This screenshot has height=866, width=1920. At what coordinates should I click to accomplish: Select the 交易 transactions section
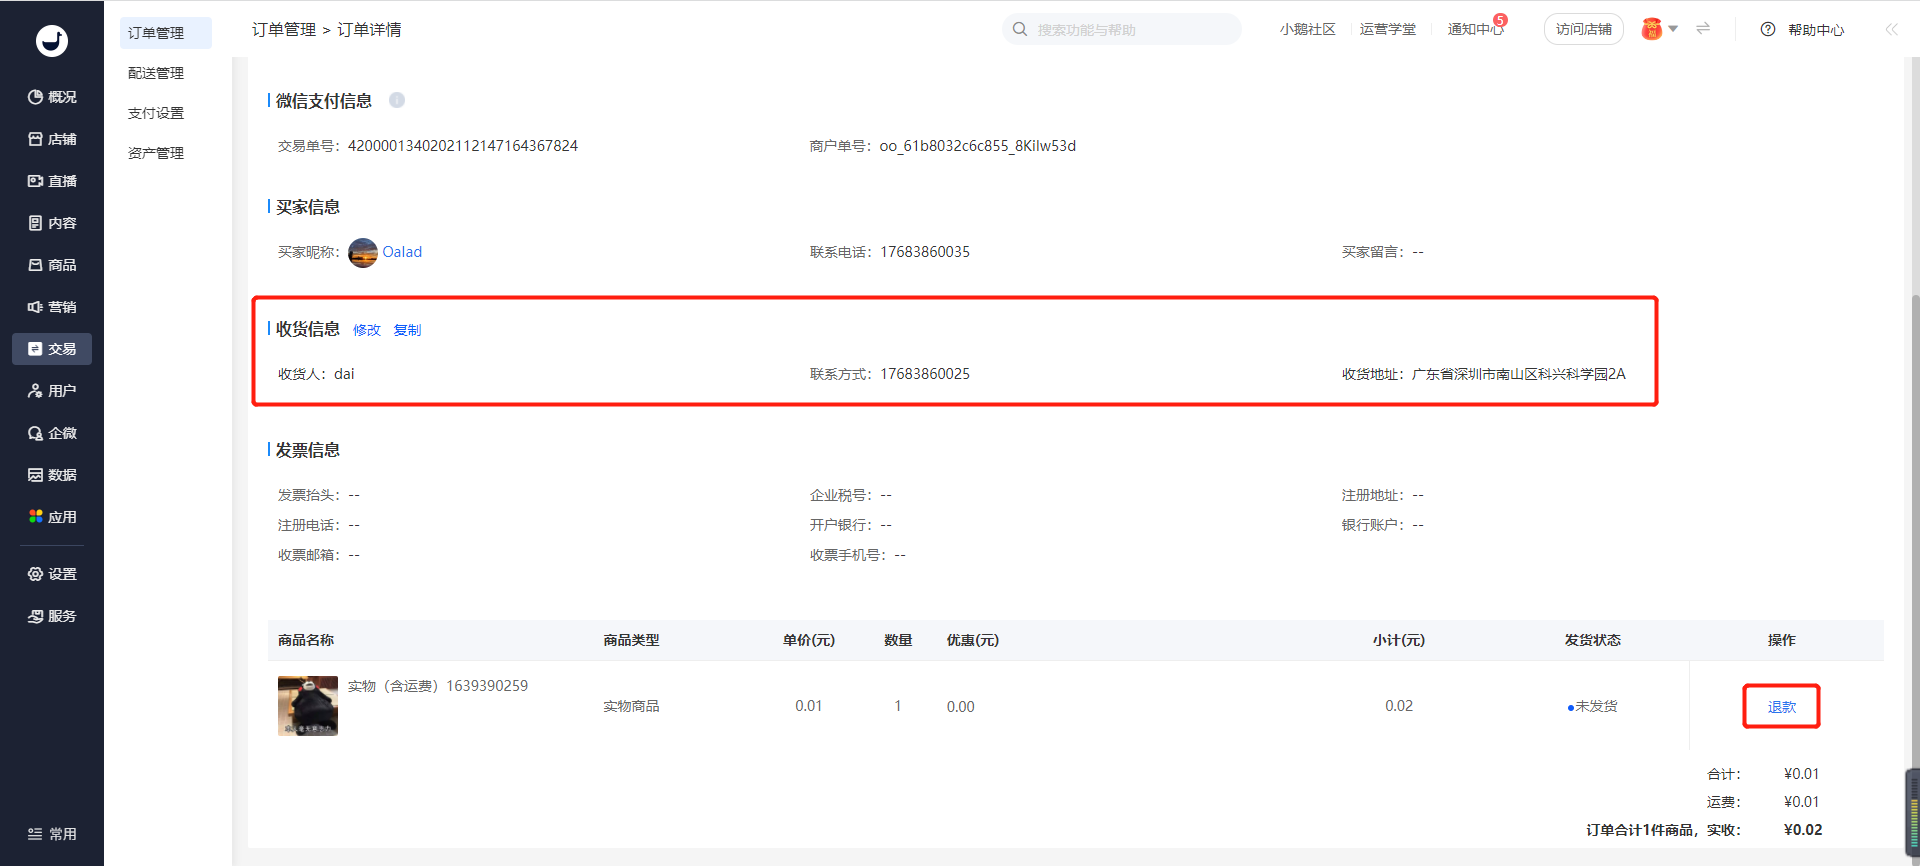coord(52,349)
